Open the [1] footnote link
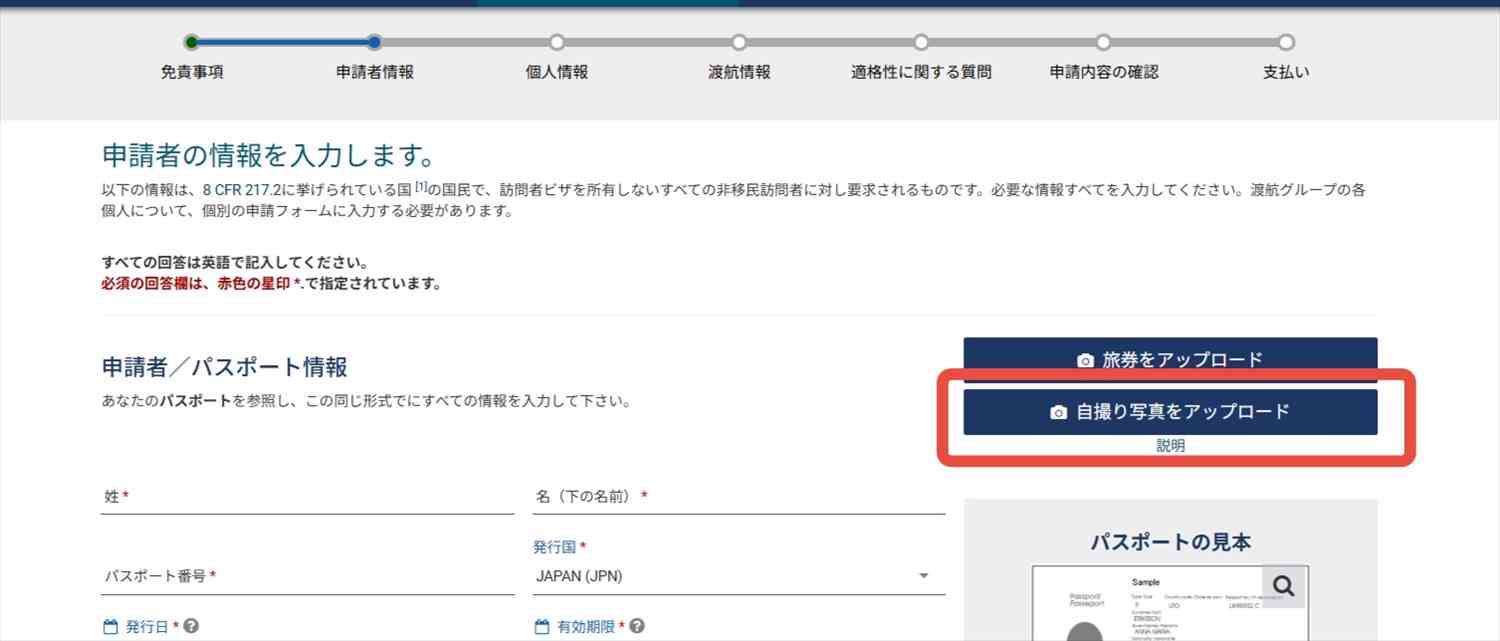The height and width of the screenshot is (641, 1500). 422,188
